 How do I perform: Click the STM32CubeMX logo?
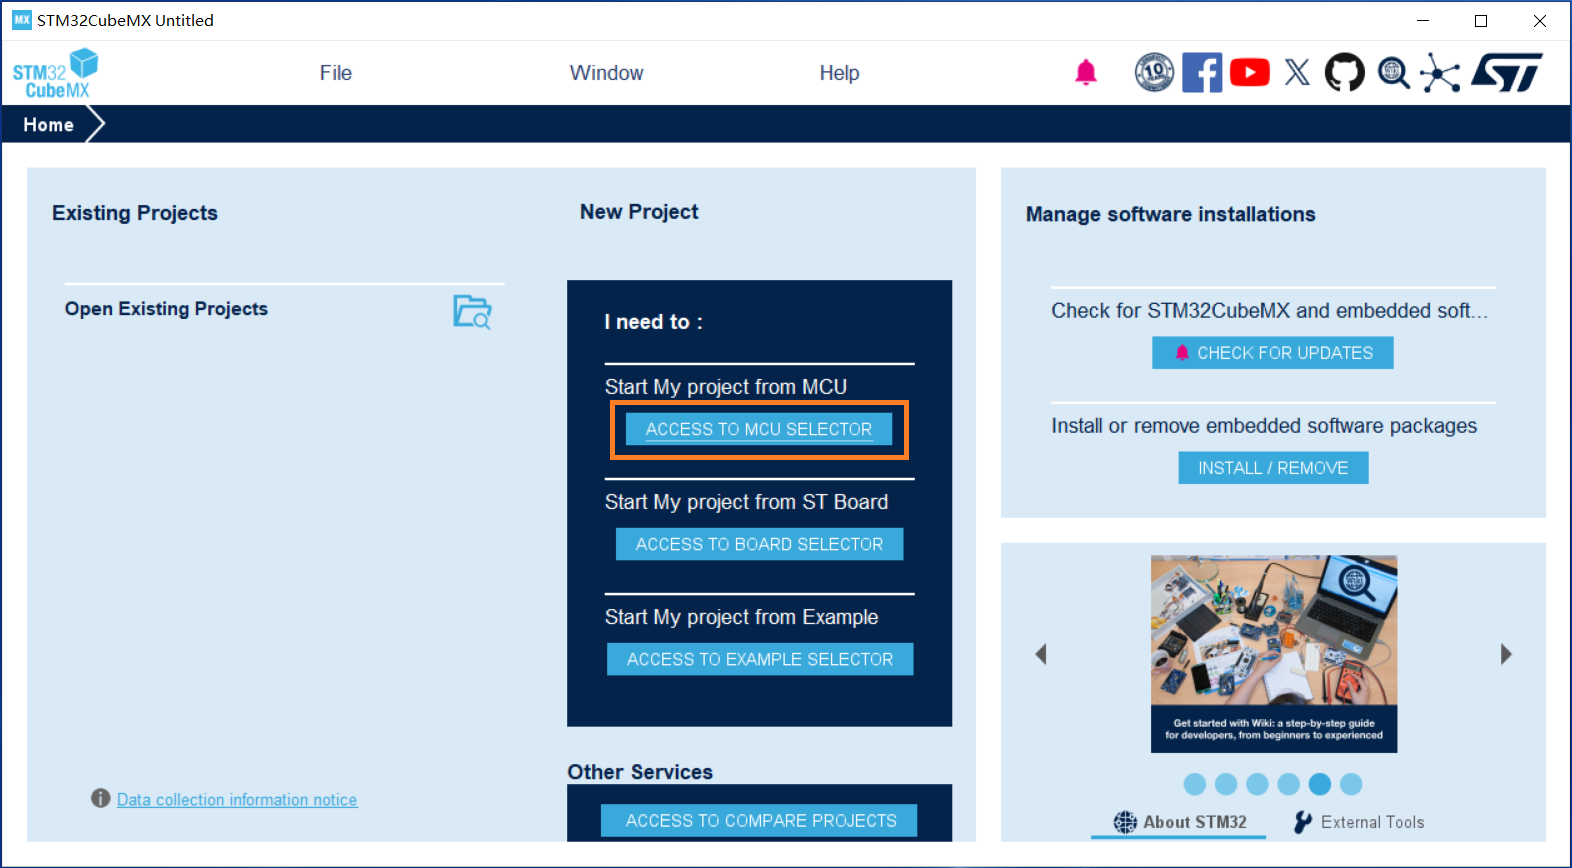pyautogui.click(x=56, y=74)
